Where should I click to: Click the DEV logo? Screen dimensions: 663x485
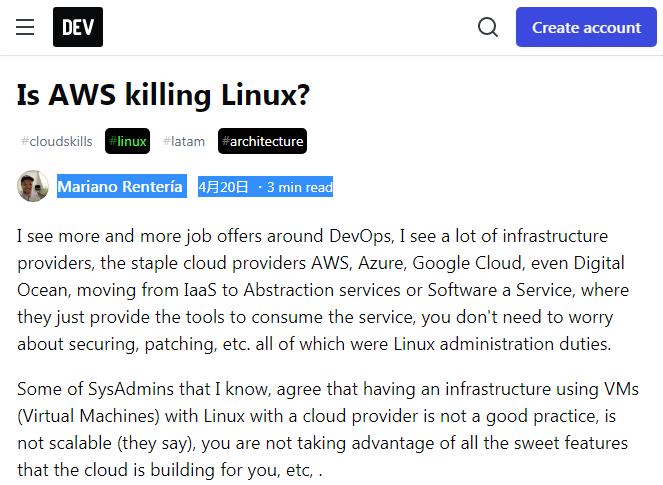(78, 27)
